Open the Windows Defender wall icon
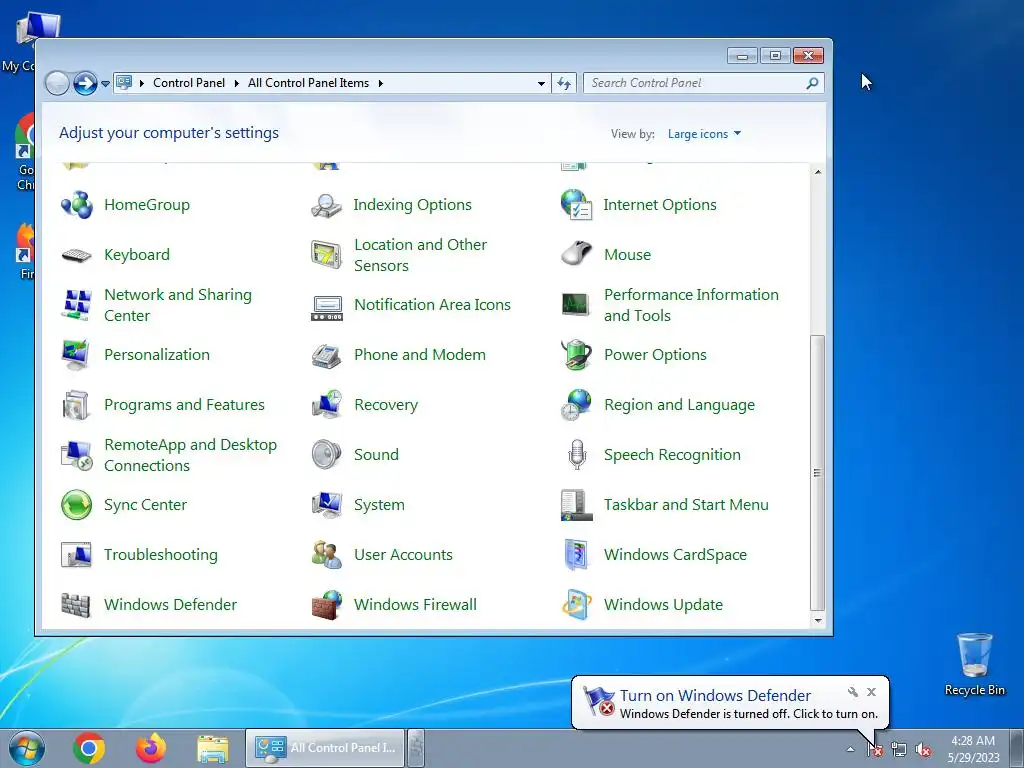Viewport: 1024px width, 768px height. pos(76,605)
